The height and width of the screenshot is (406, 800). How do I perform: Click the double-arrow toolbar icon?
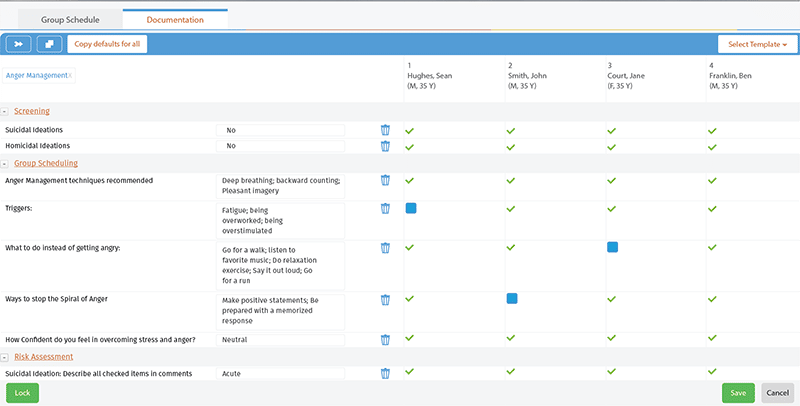tap(18, 44)
